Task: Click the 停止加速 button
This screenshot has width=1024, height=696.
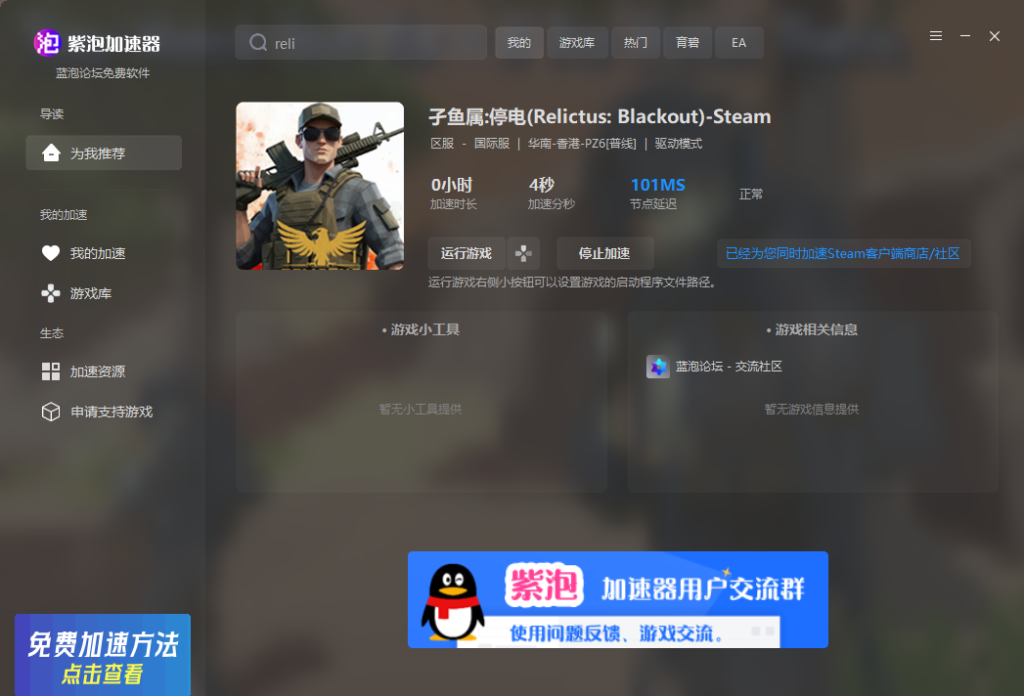Action: 605,253
